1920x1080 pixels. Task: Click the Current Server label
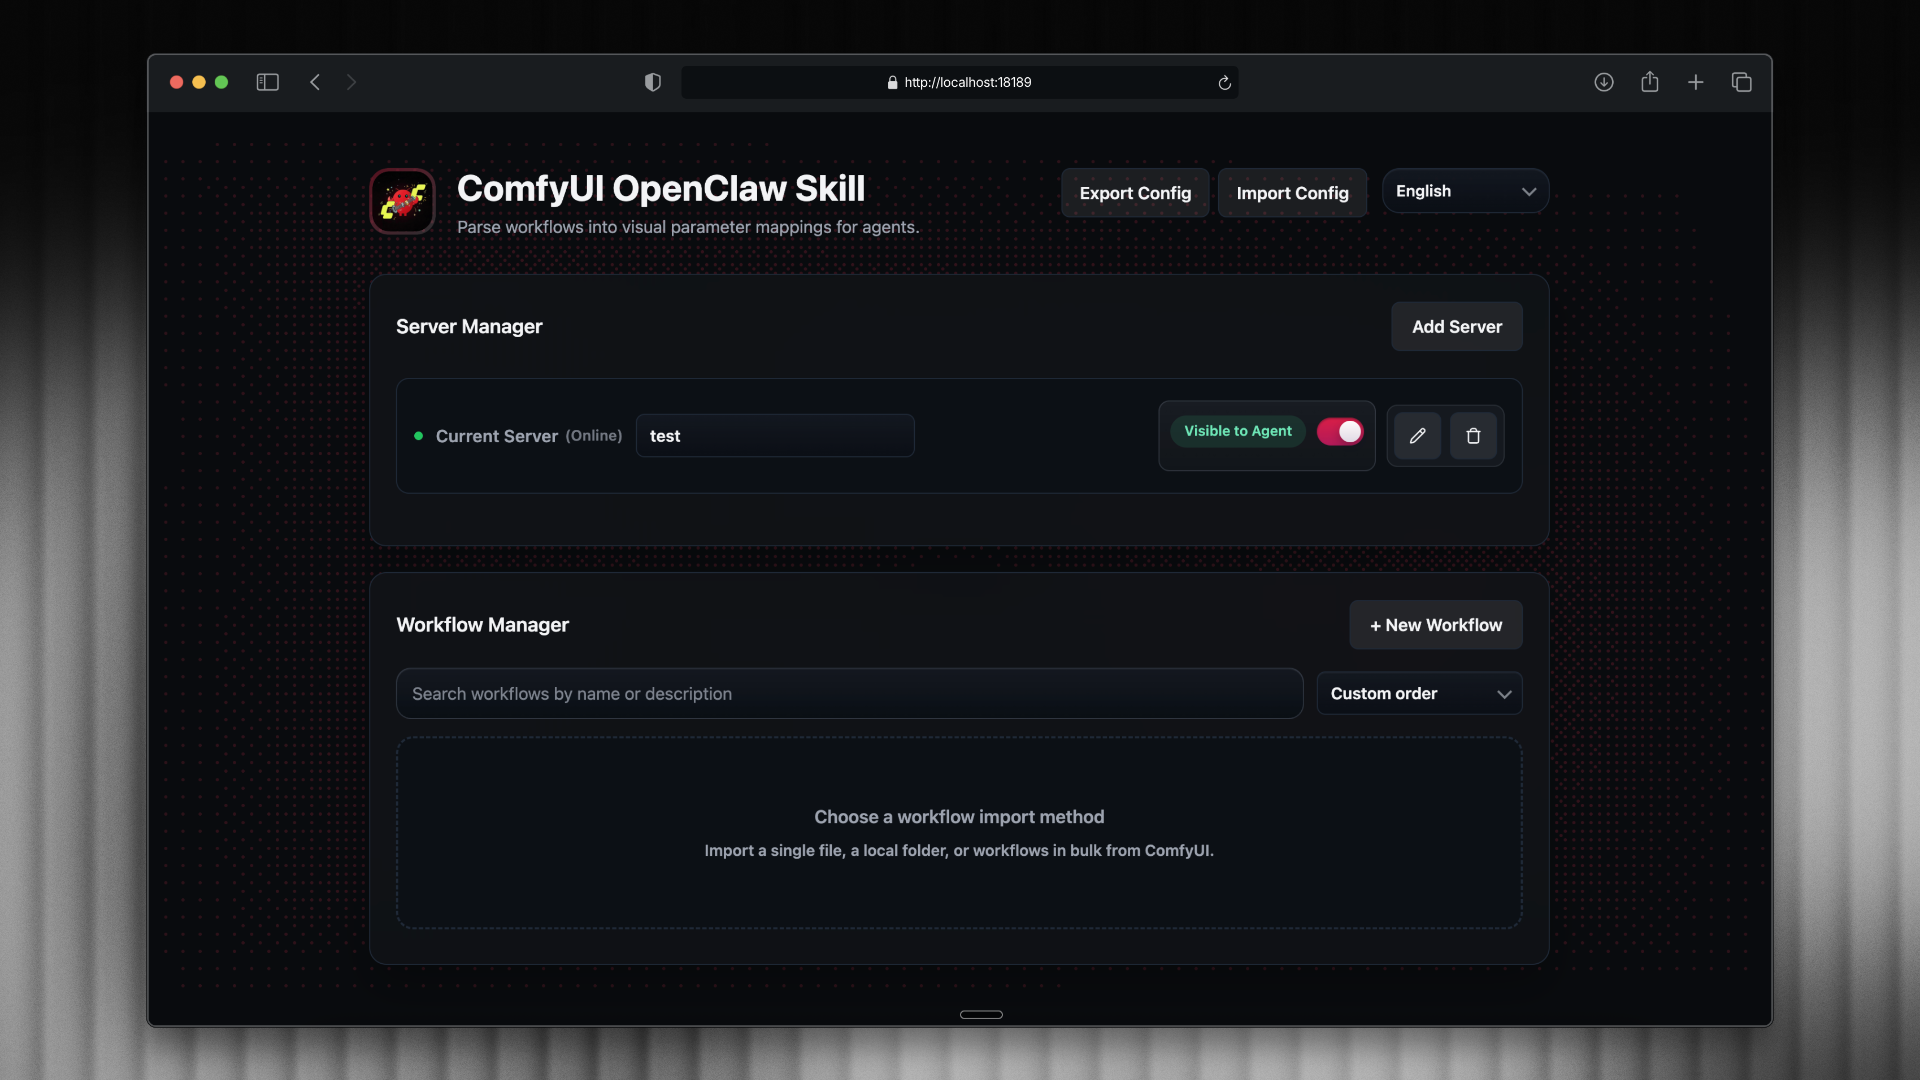tap(497, 436)
